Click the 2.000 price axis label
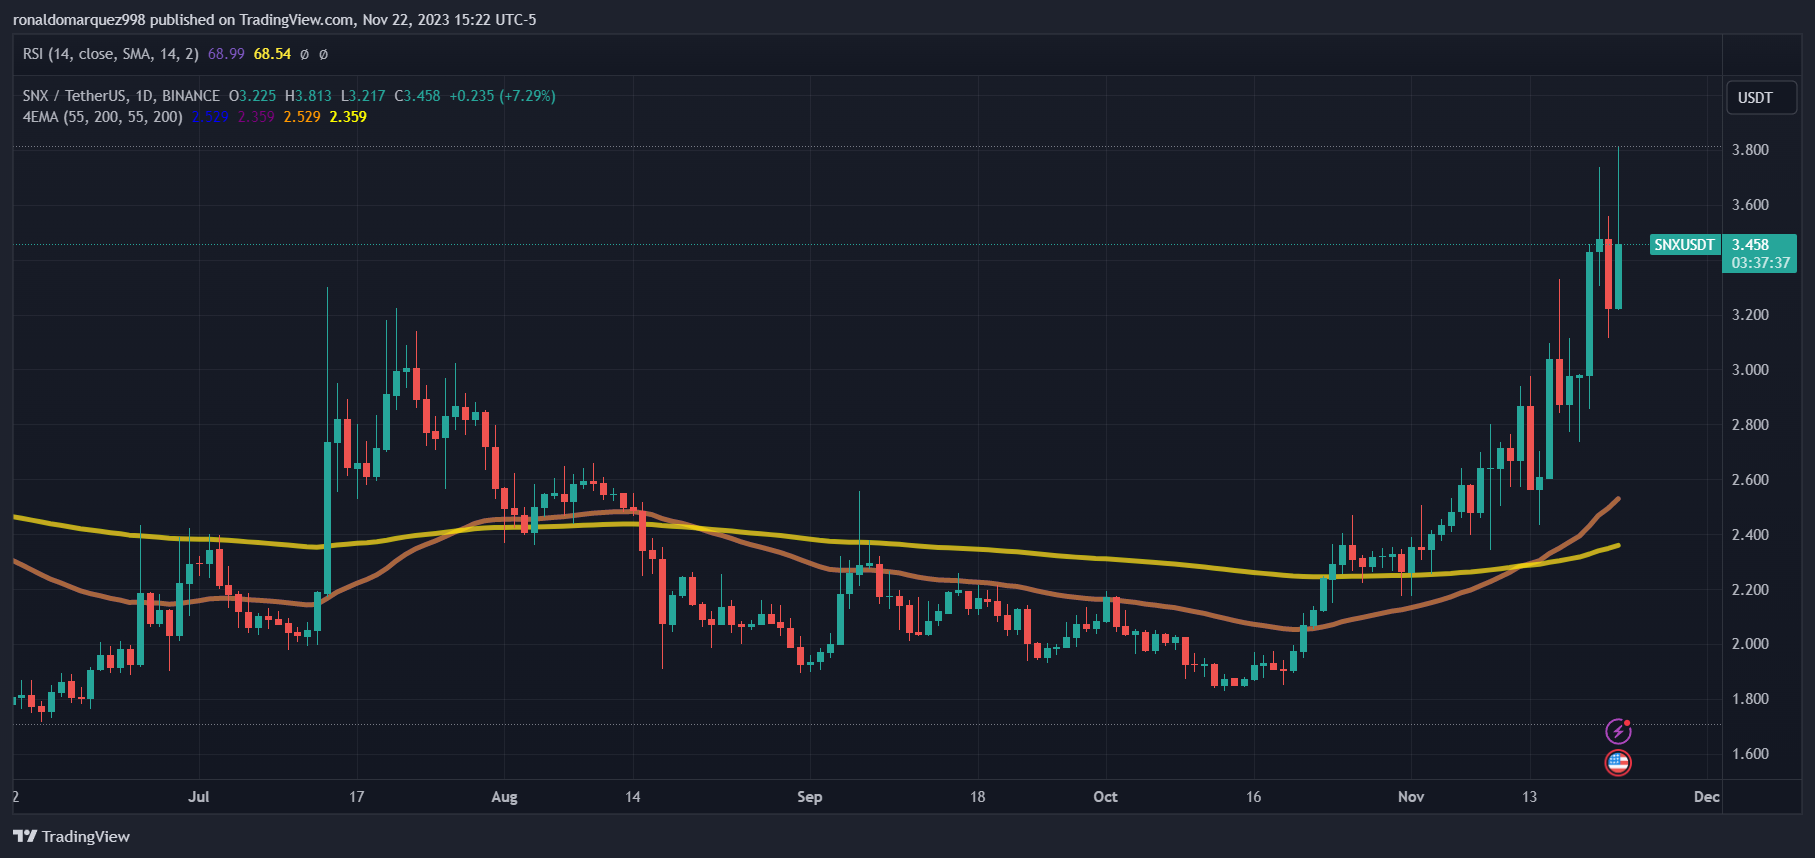1815x858 pixels. tap(1750, 644)
